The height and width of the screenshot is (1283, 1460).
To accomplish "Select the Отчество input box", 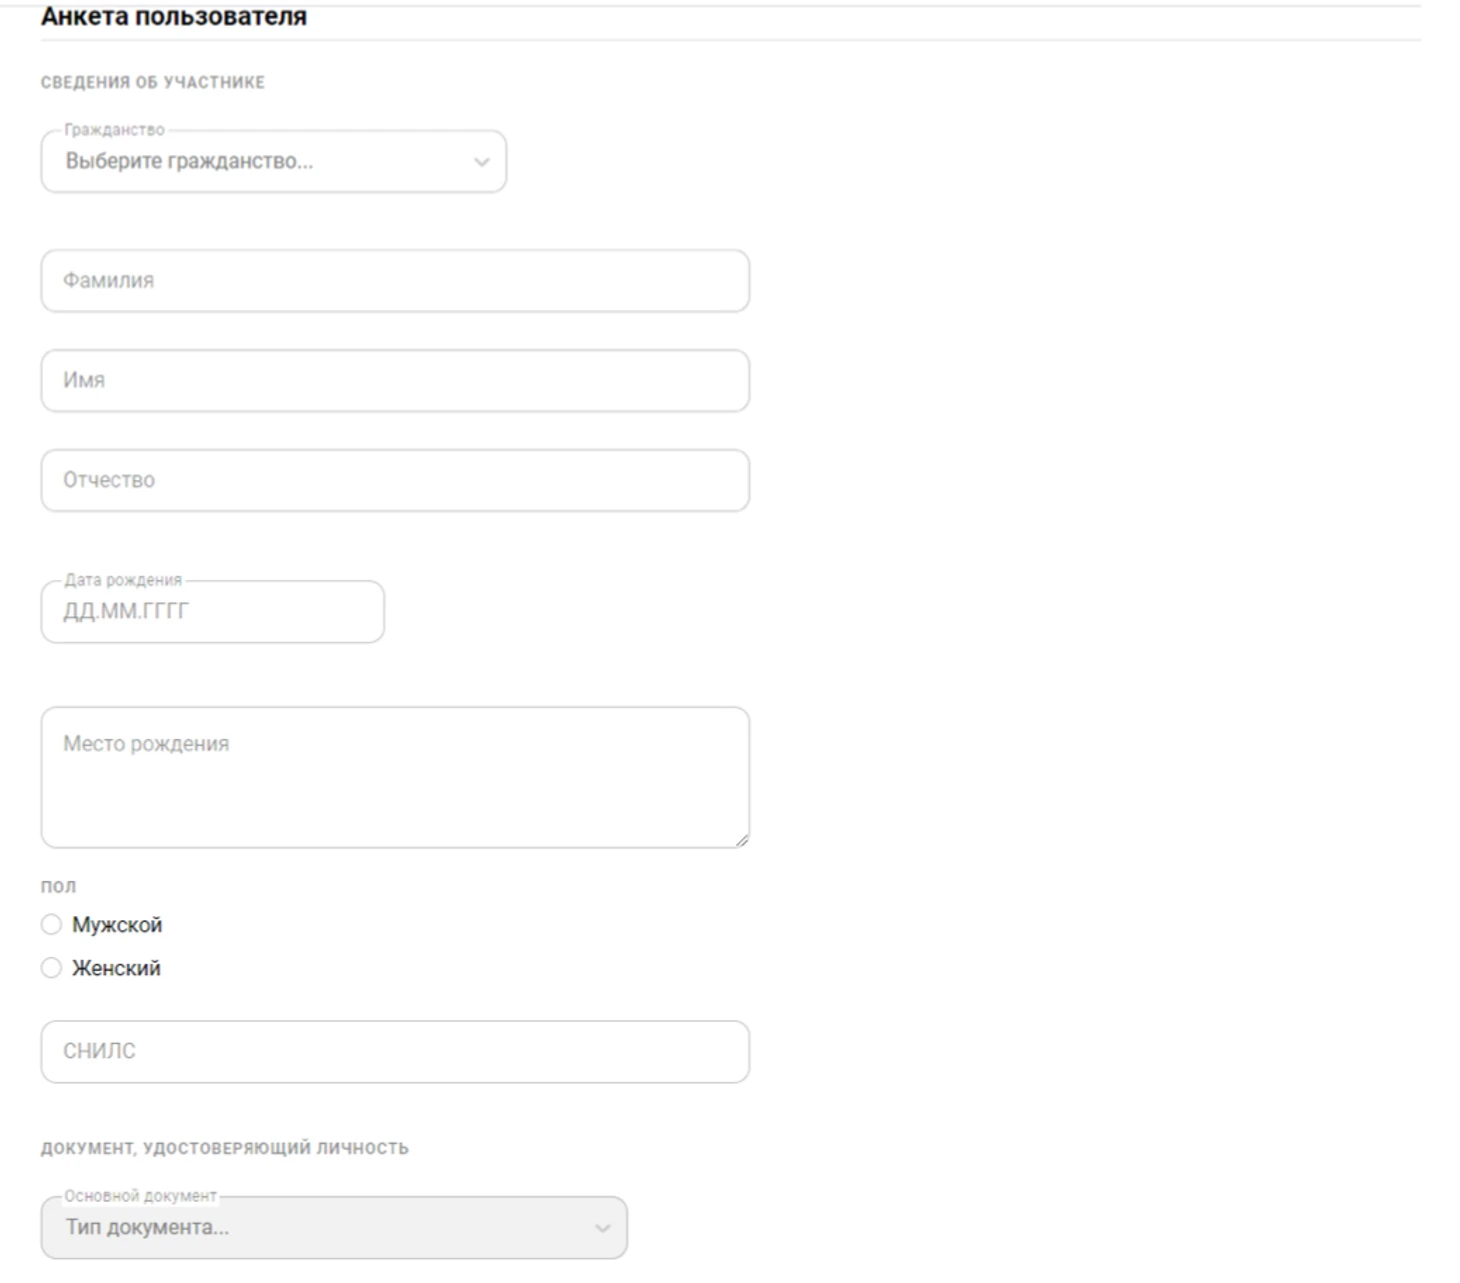I will point(395,481).
